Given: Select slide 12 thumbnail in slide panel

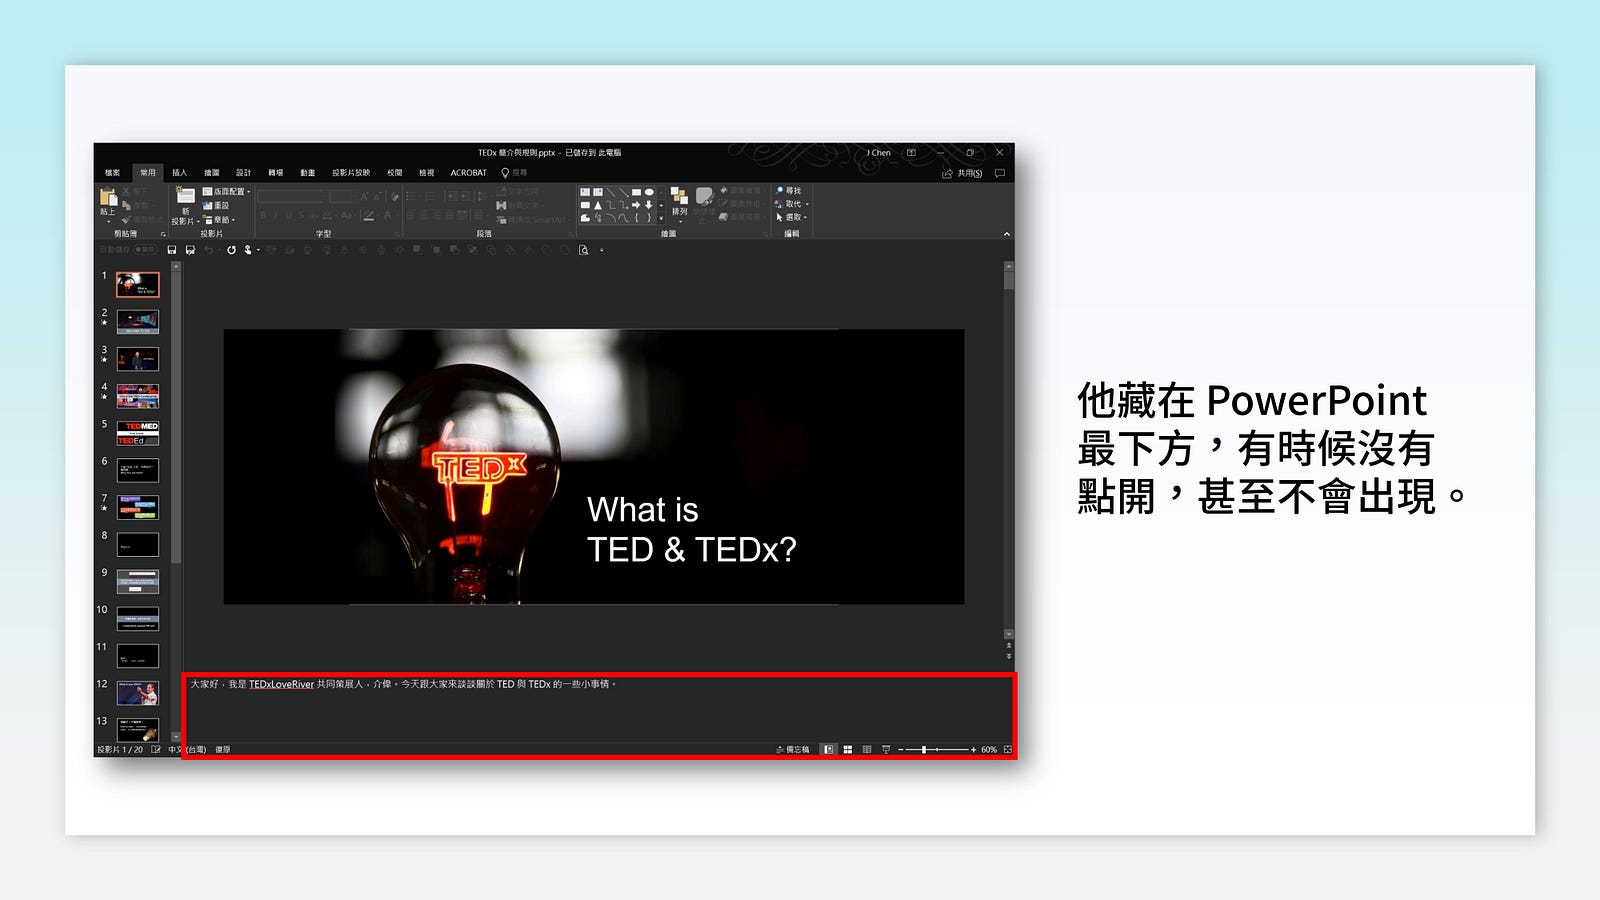Looking at the screenshot, I should coord(137,693).
